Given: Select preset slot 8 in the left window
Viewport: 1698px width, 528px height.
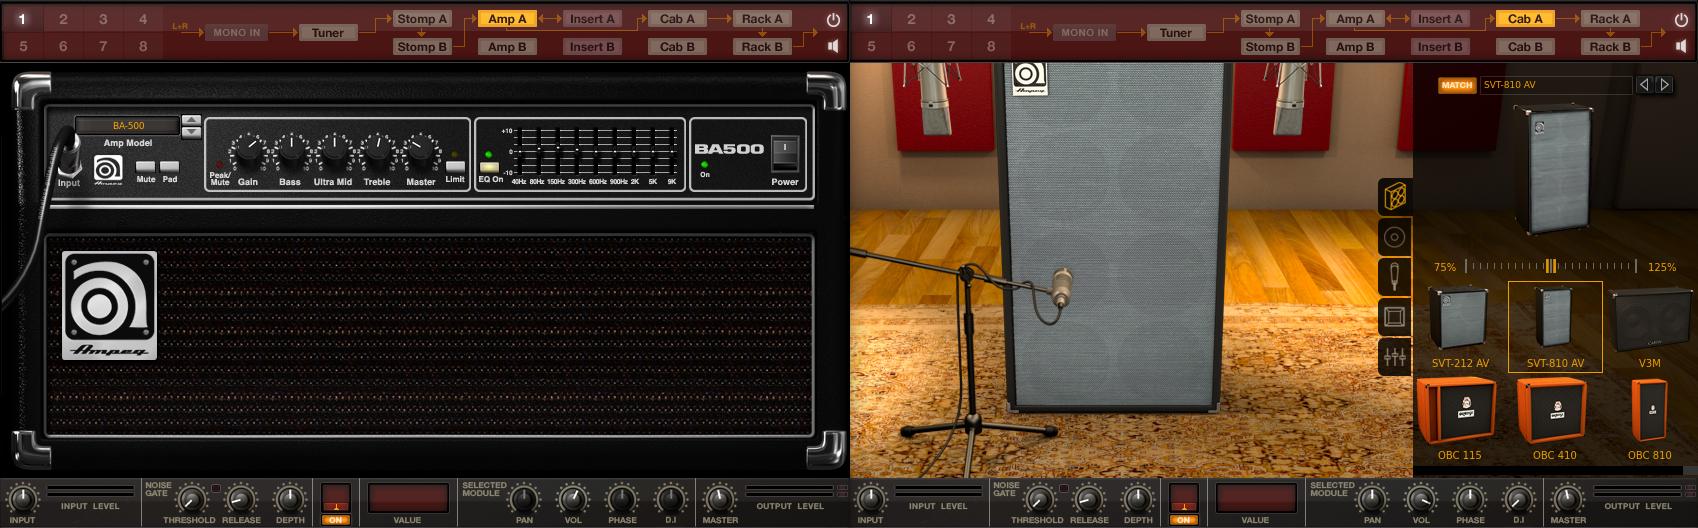Looking at the screenshot, I should [x=143, y=46].
